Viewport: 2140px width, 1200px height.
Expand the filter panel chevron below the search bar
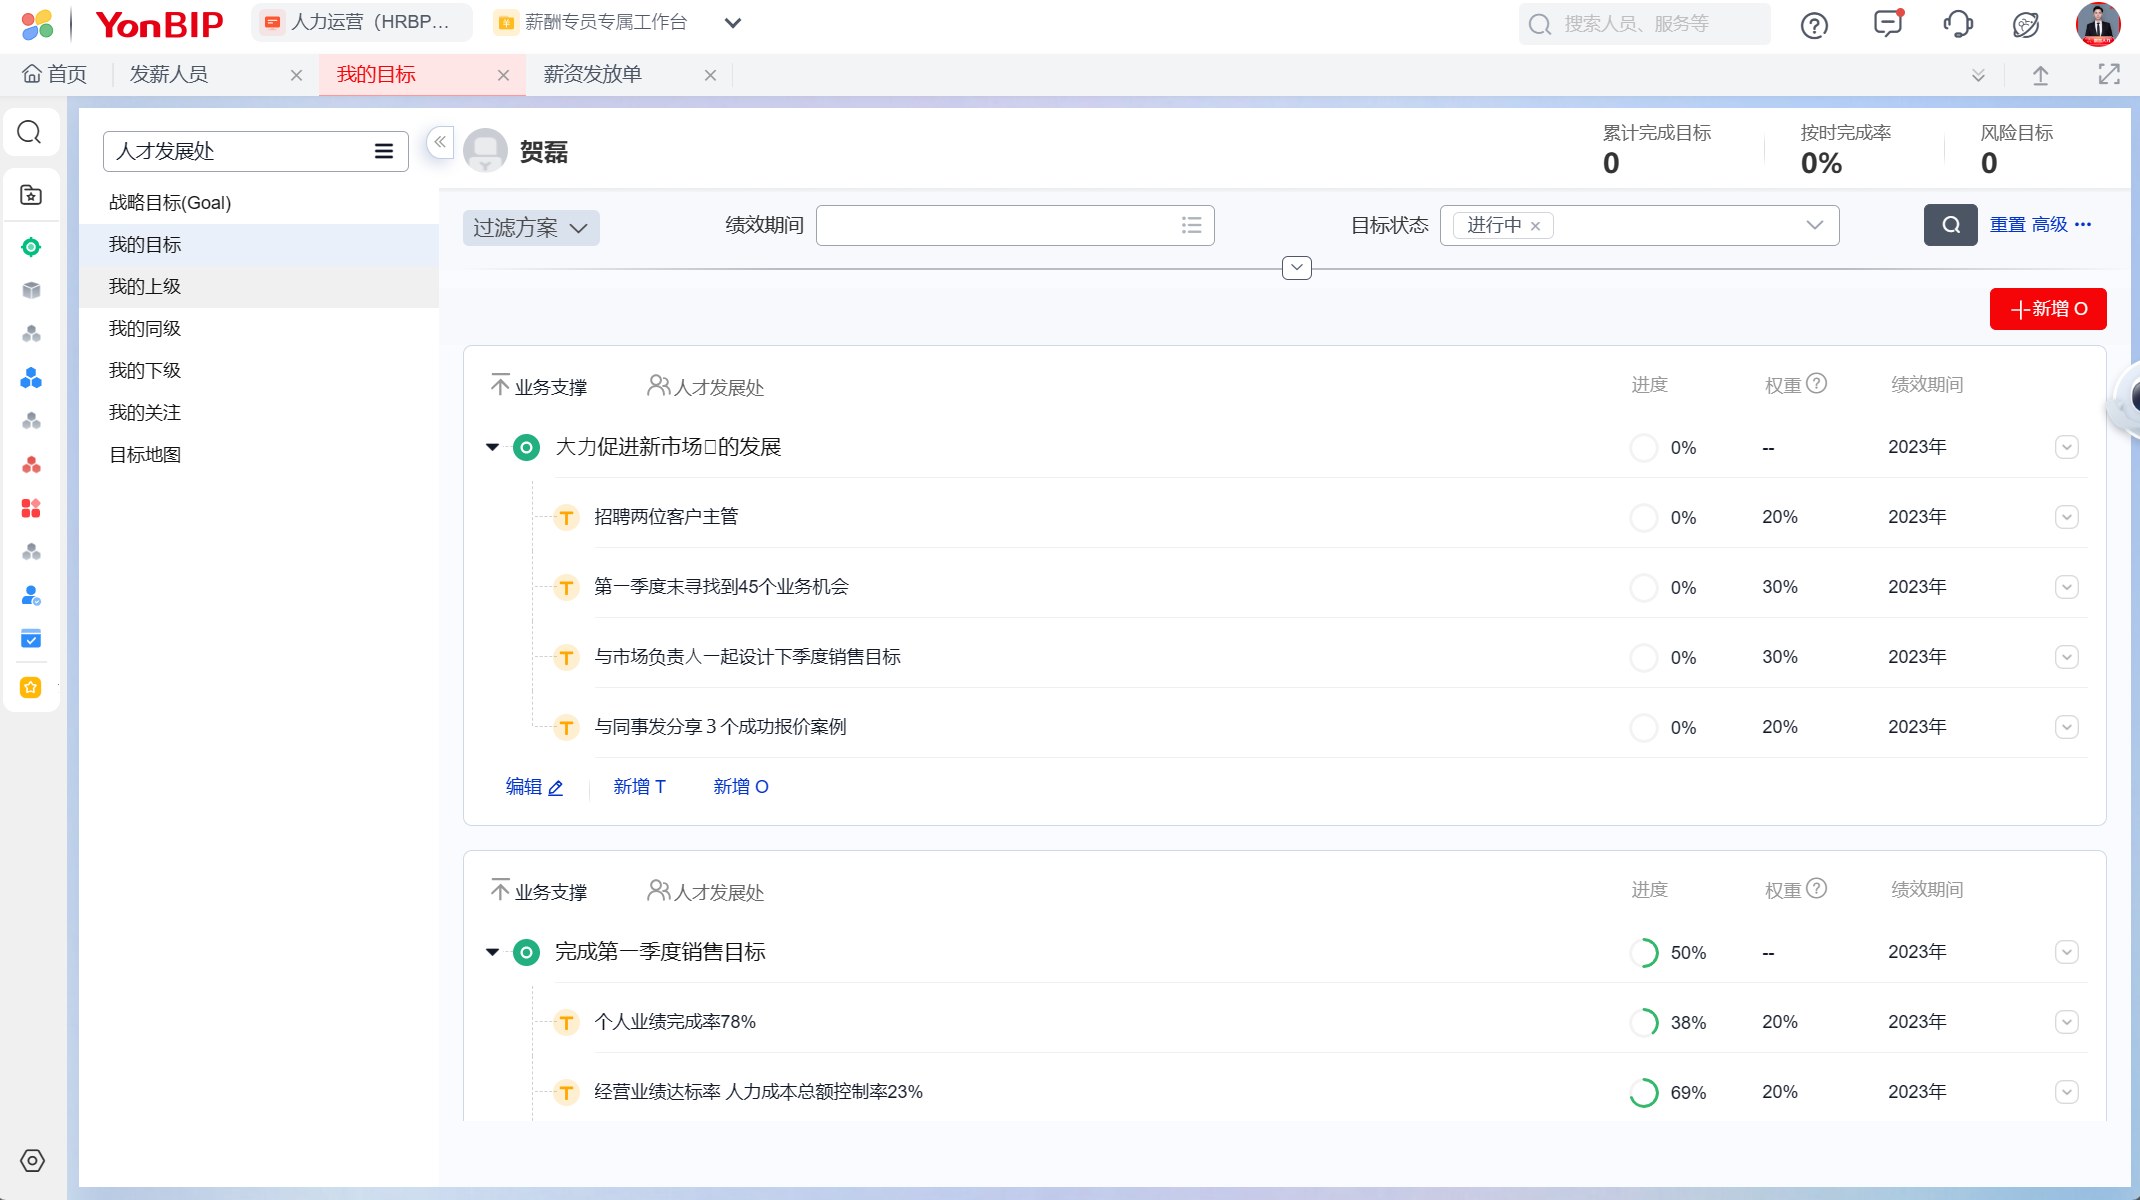(x=1296, y=268)
